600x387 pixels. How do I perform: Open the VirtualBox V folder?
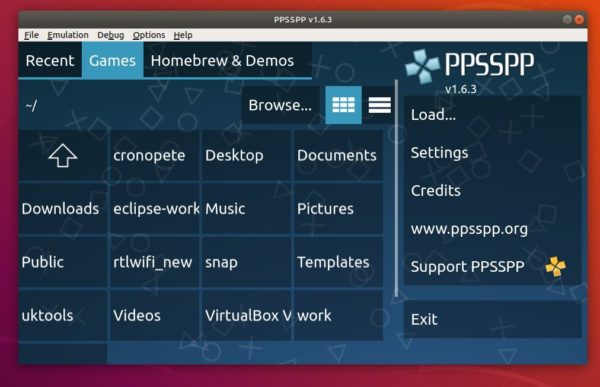246,315
